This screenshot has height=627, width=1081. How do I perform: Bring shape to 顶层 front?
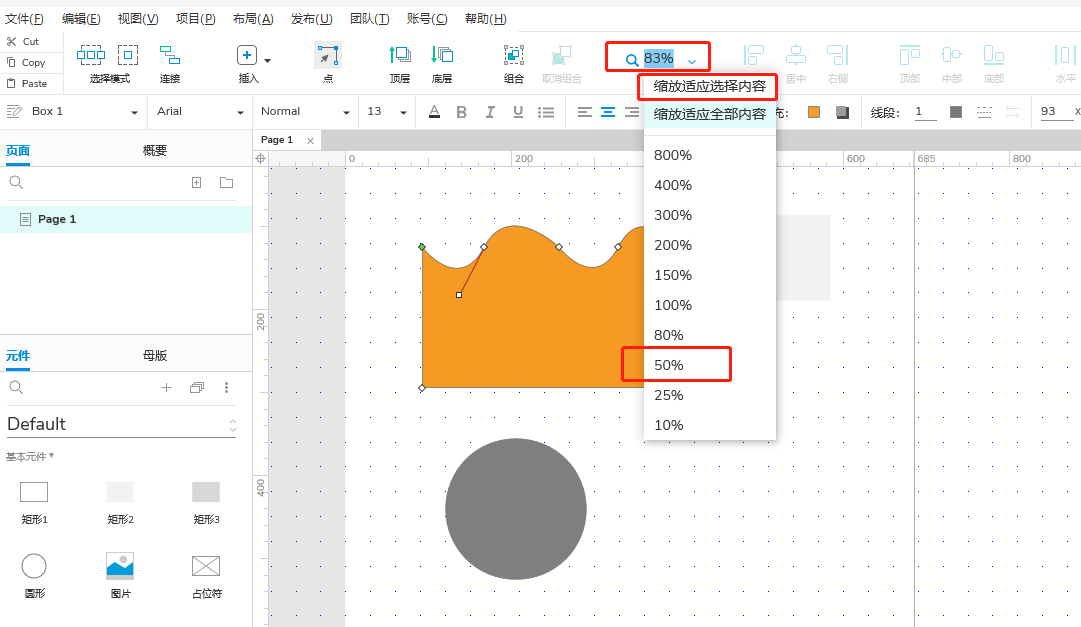(x=400, y=54)
